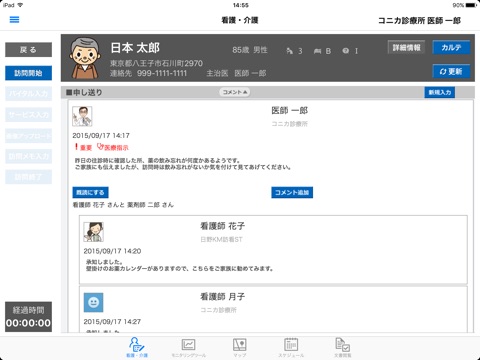The width and height of the screenshot is (480, 360).
Task: Tap the 85歳 男性 age label
Action: [x=250, y=50]
